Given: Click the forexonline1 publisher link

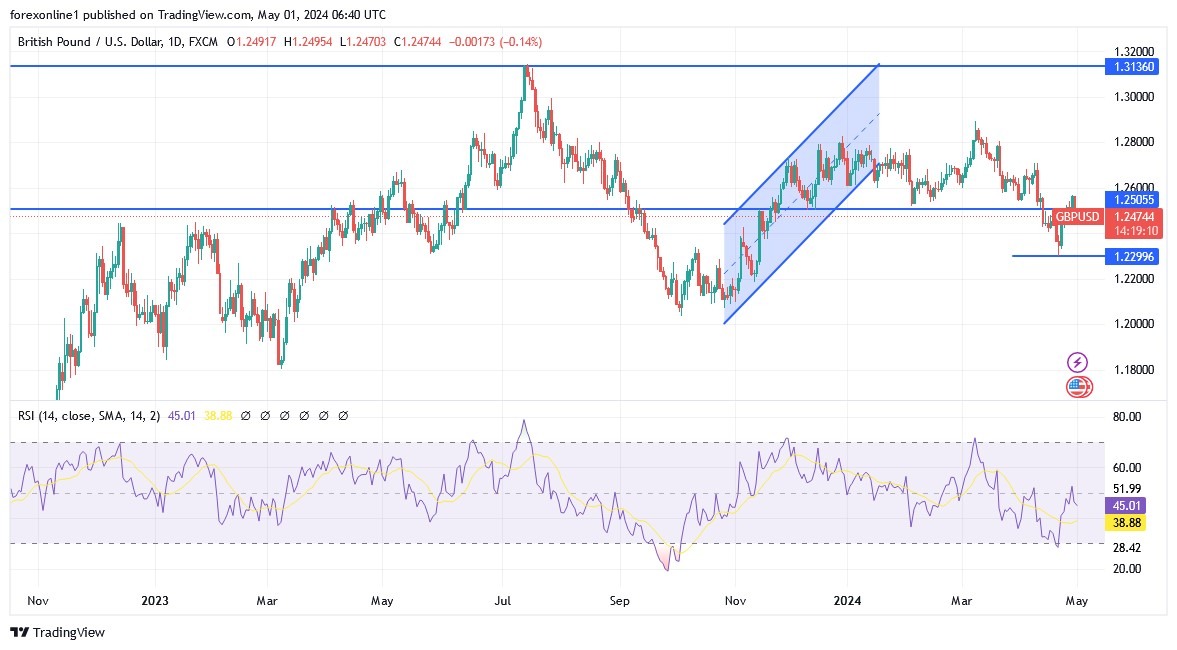Looking at the screenshot, I should pyautogui.click(x=47, y=14).
